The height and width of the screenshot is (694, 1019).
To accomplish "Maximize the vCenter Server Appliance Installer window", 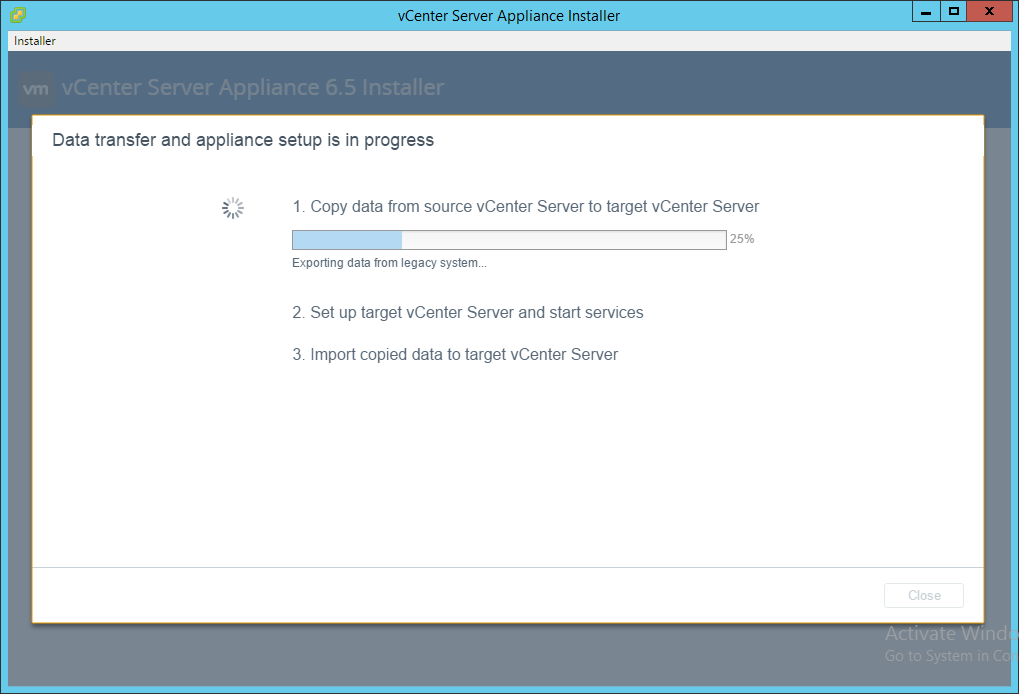I will [x=953, y=12].
